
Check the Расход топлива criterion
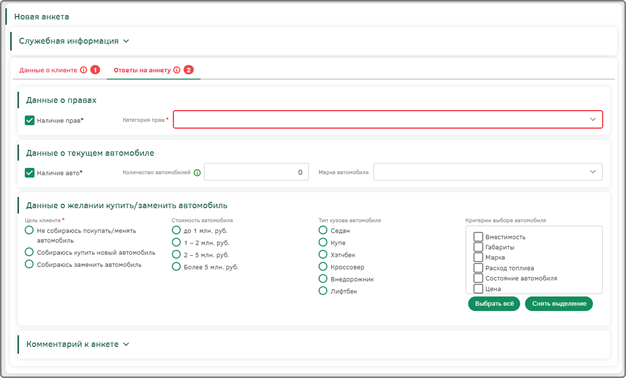[478, 268]
